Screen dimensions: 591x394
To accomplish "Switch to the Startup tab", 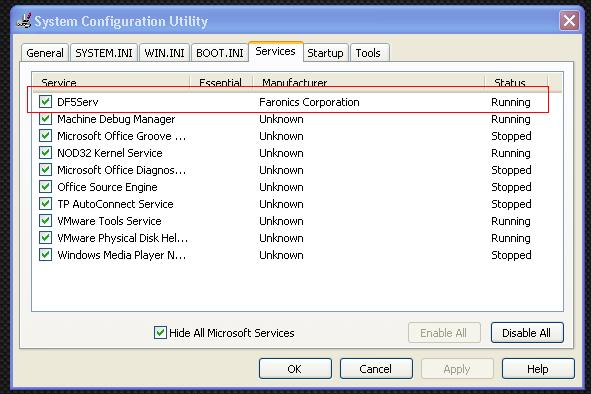I will [x=325, y=53].
